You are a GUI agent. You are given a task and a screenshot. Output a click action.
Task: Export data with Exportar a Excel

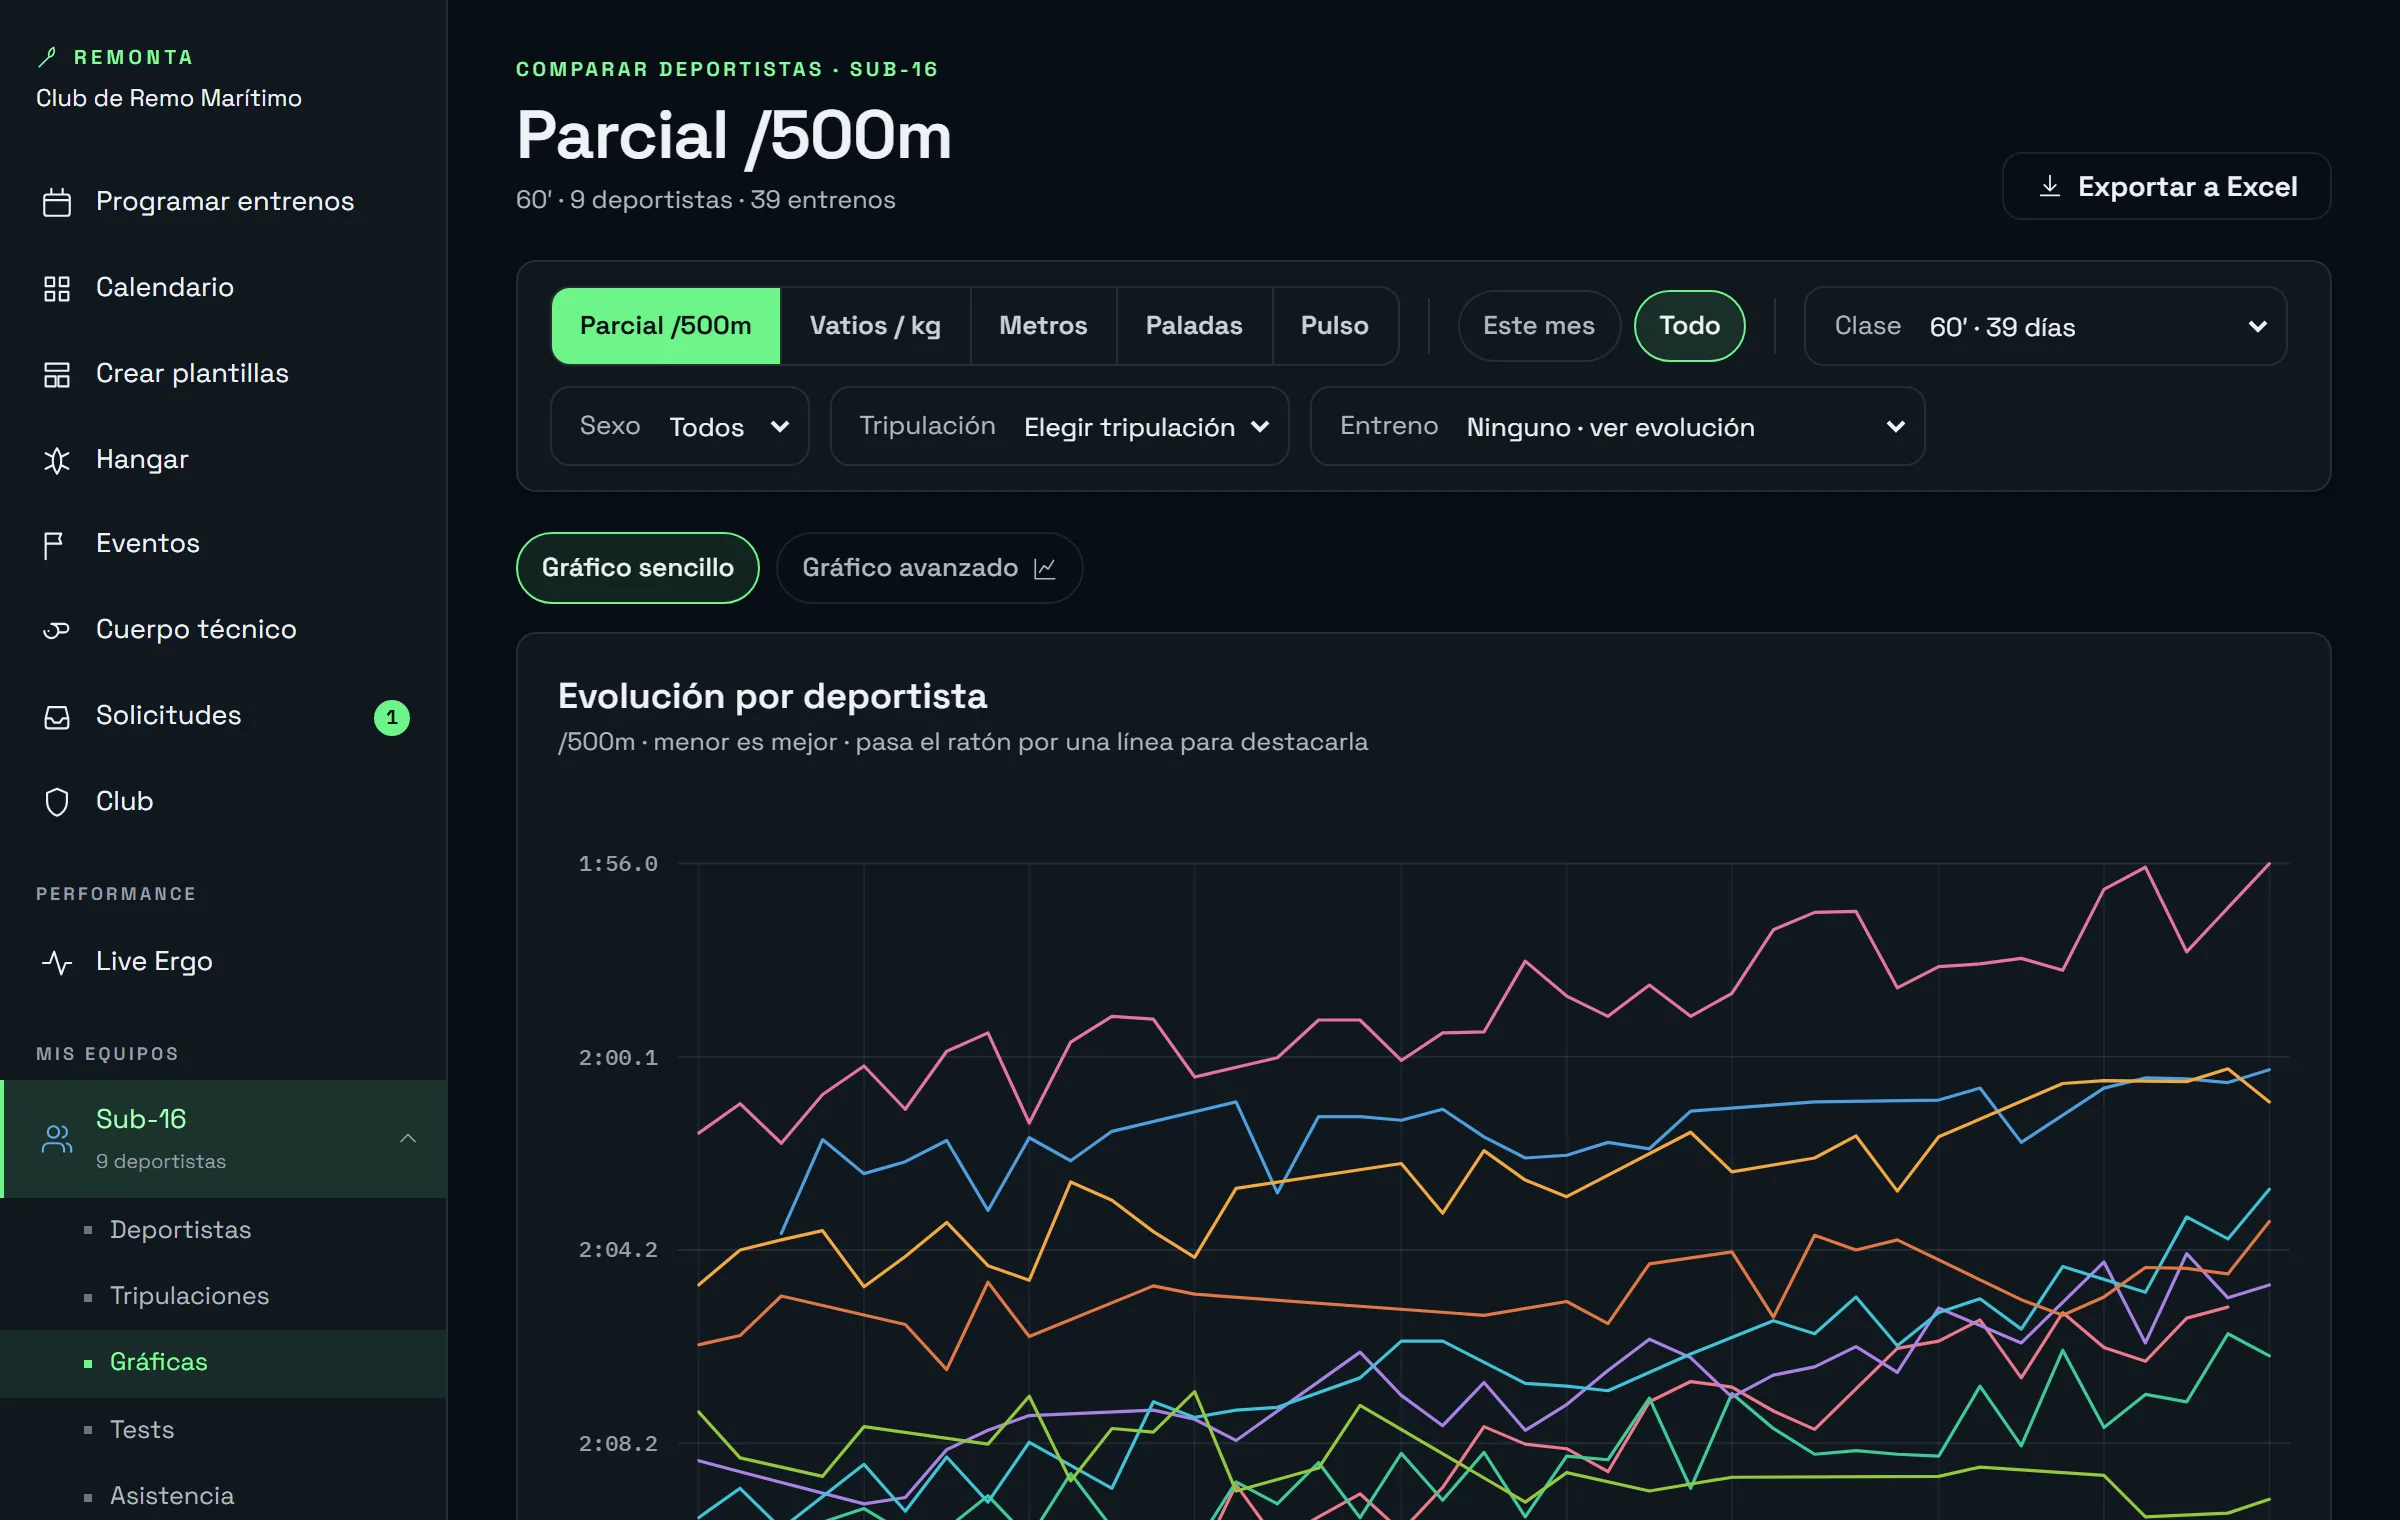2166,186
